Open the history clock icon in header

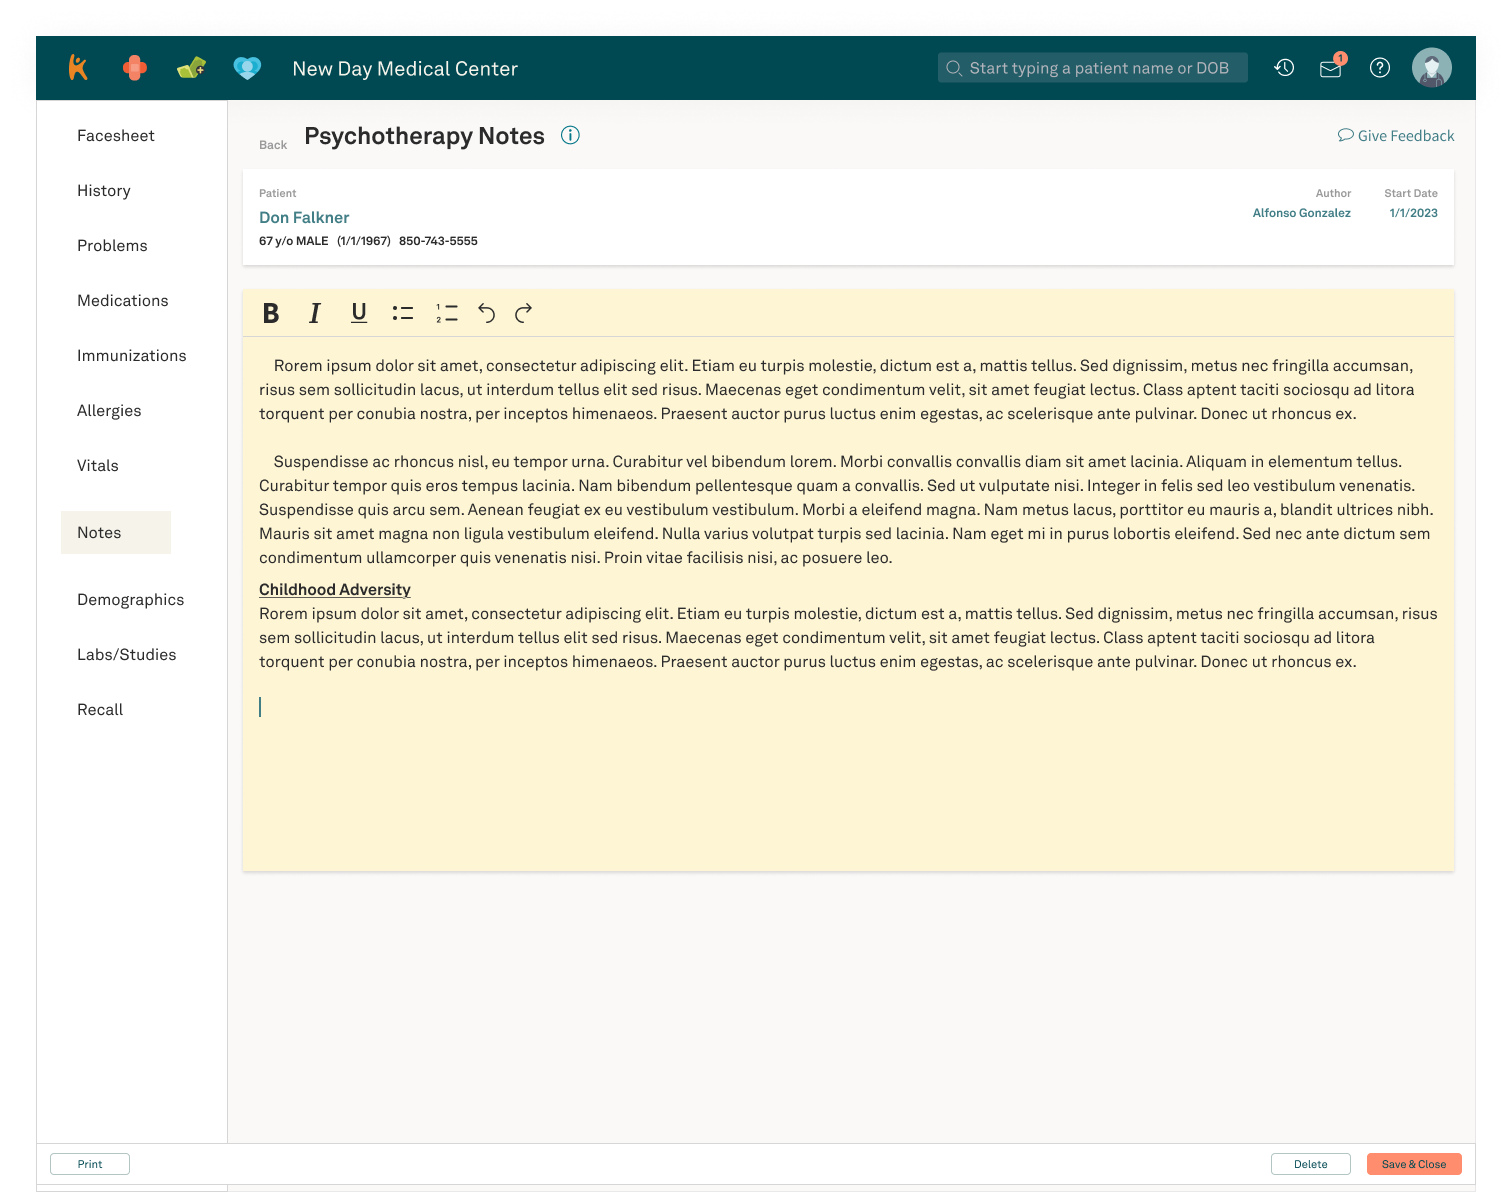pos(1284,68)
